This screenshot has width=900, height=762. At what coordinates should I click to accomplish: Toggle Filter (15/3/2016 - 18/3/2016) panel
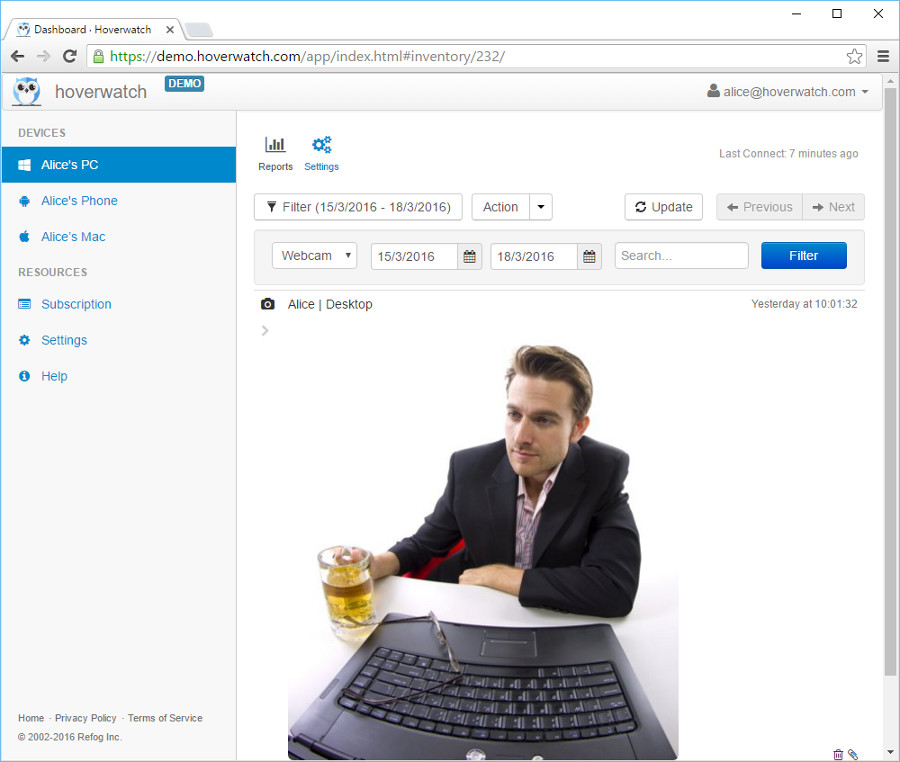[358, 207]
